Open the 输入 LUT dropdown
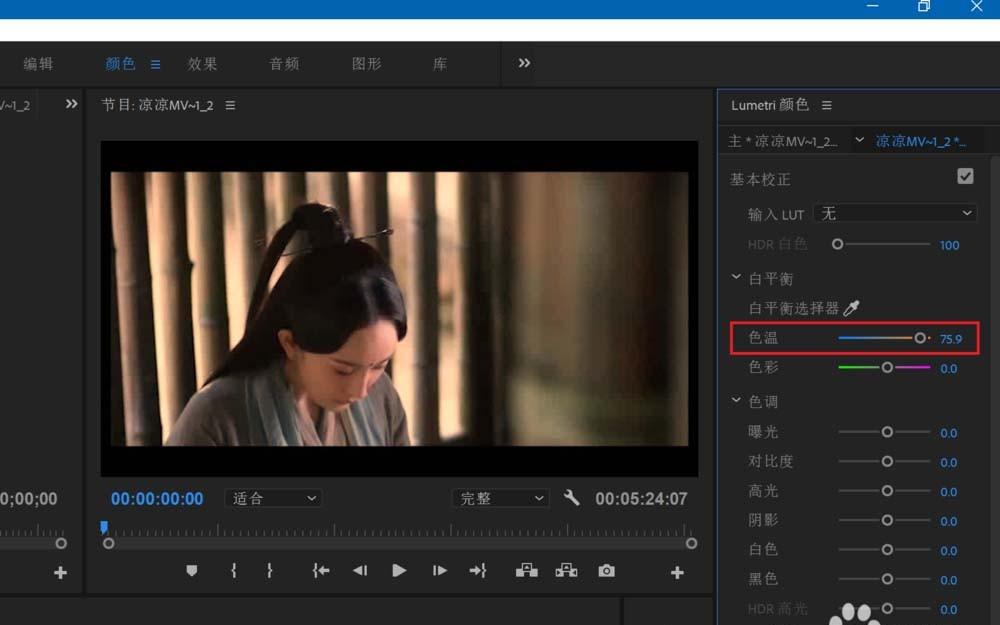Viewport: 1000px width, 625px height. (x=895, y=213)
